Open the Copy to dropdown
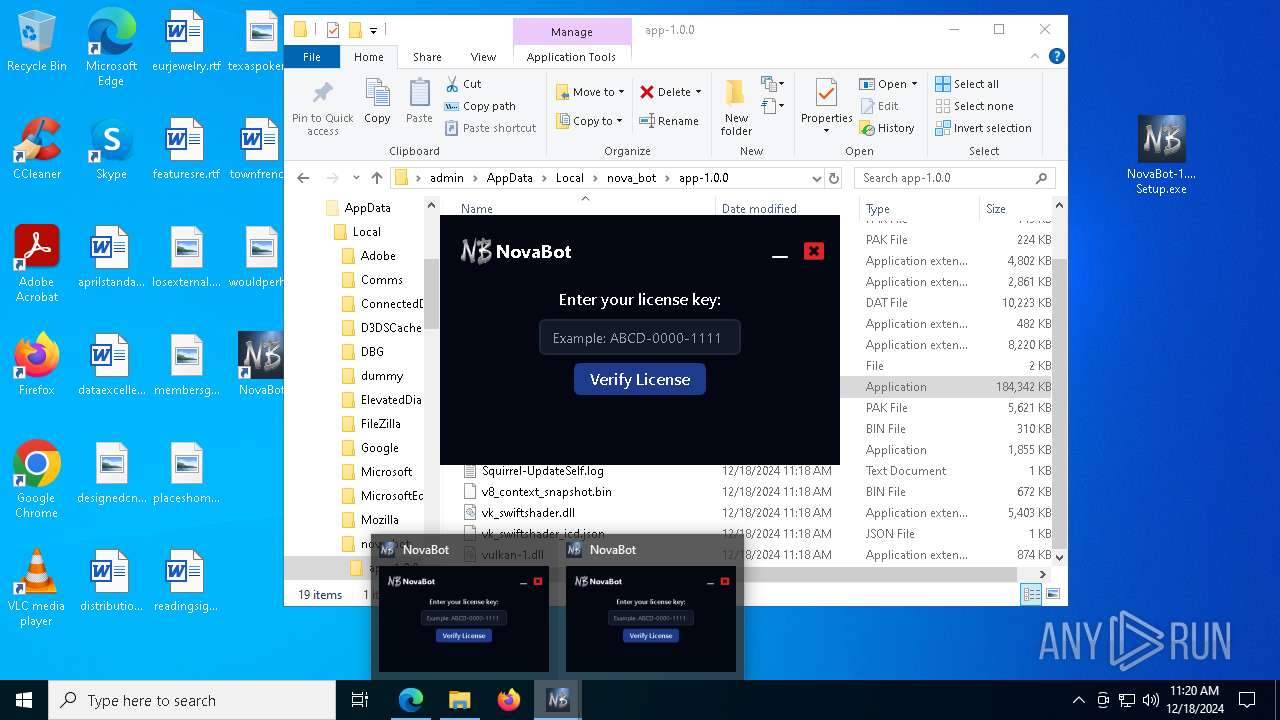Viewport: 1280px width, 720px height. 589,121
